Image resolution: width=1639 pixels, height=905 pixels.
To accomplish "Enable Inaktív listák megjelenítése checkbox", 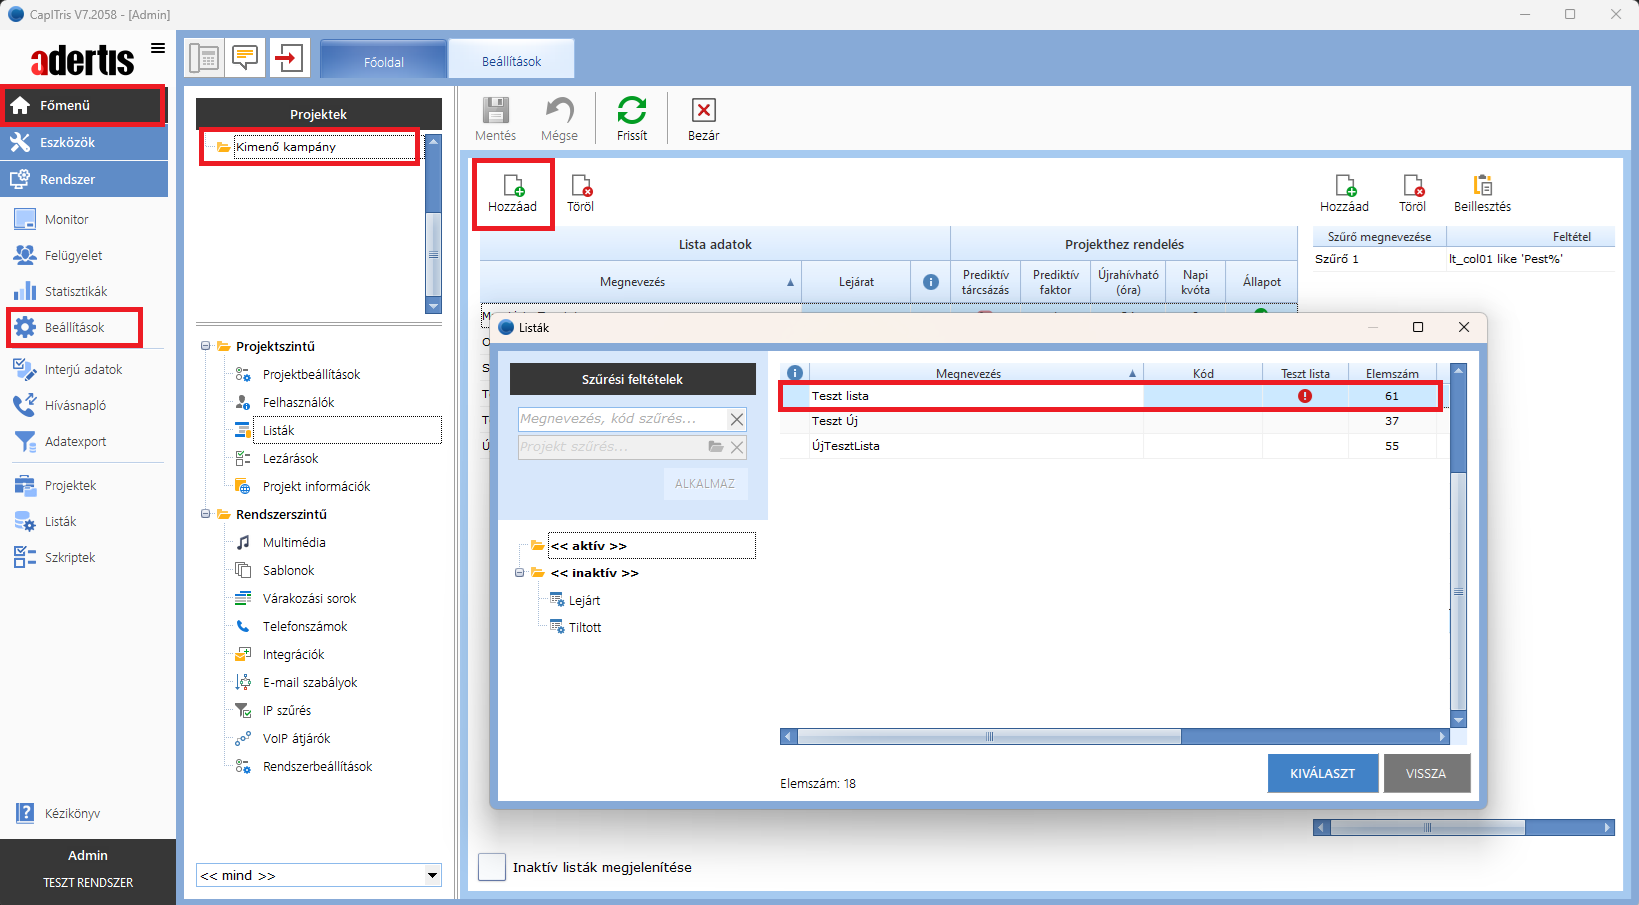I will point(492,867).
